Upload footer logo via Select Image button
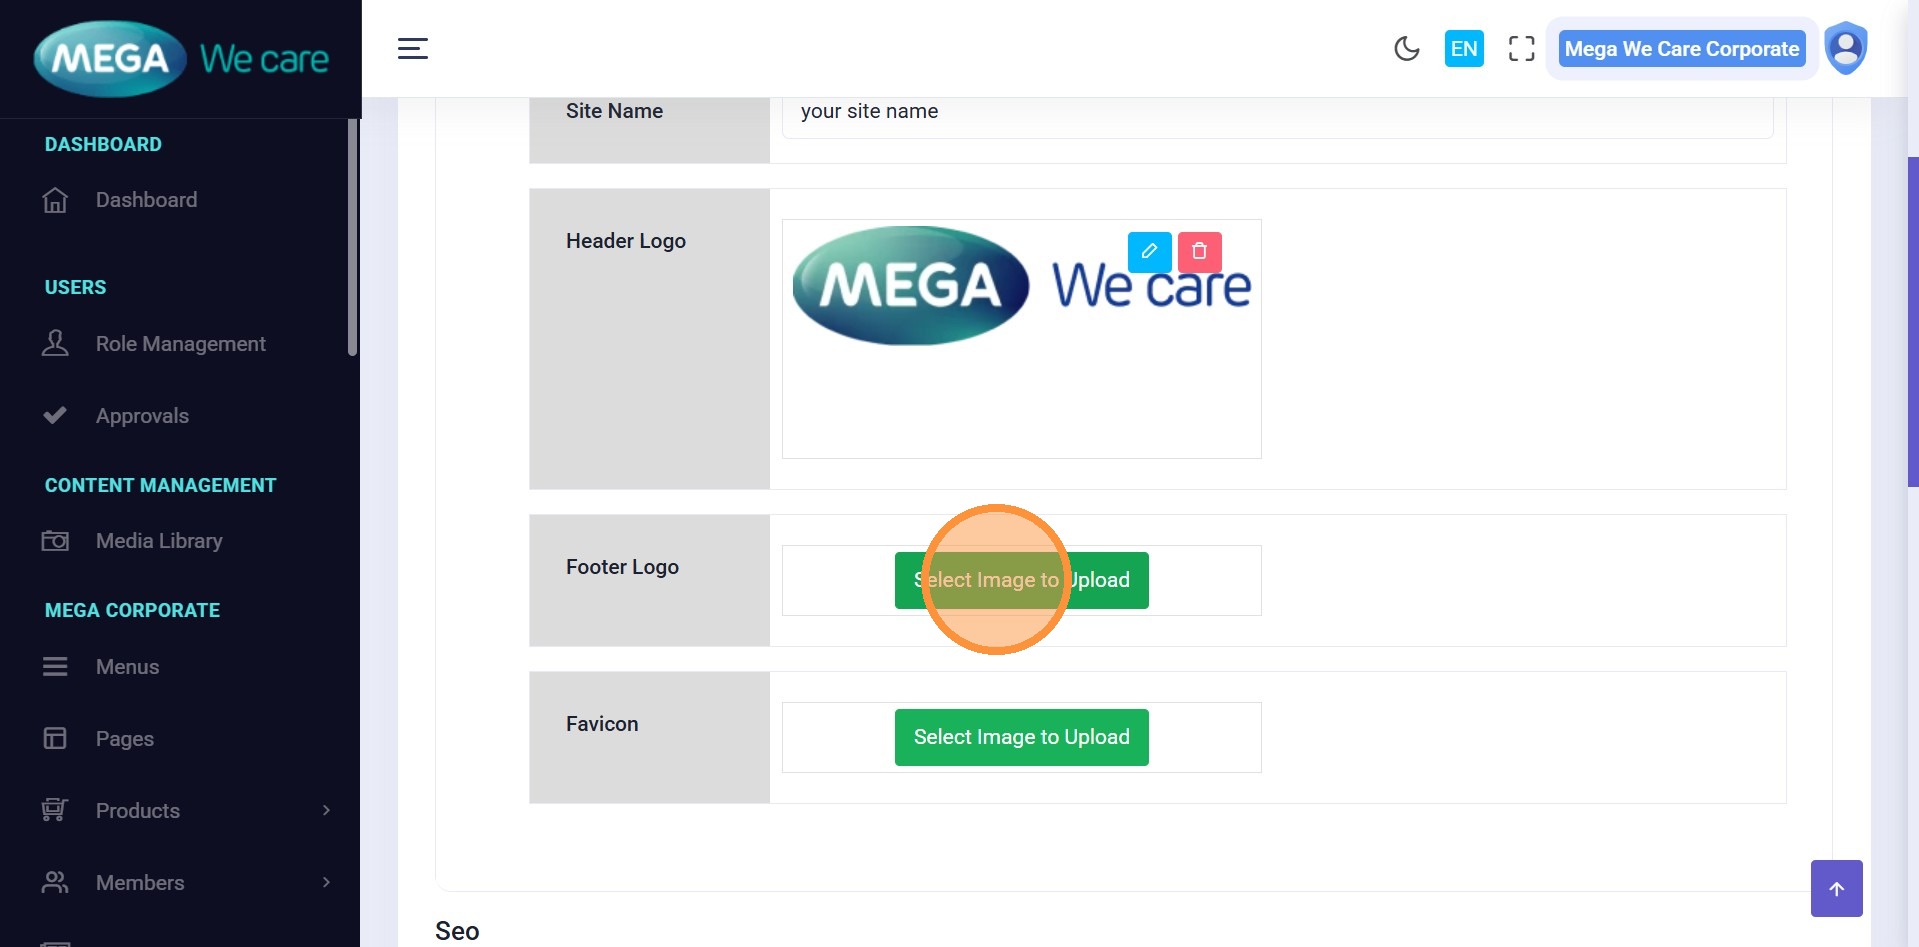 coord(1021,580)
